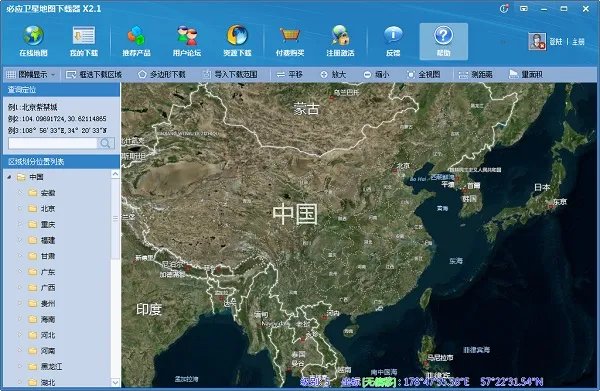600x391 pixels.
Task: Click the 推荐产品 recommended products icon
Action: pyautogui.click(x=136, y=36)
